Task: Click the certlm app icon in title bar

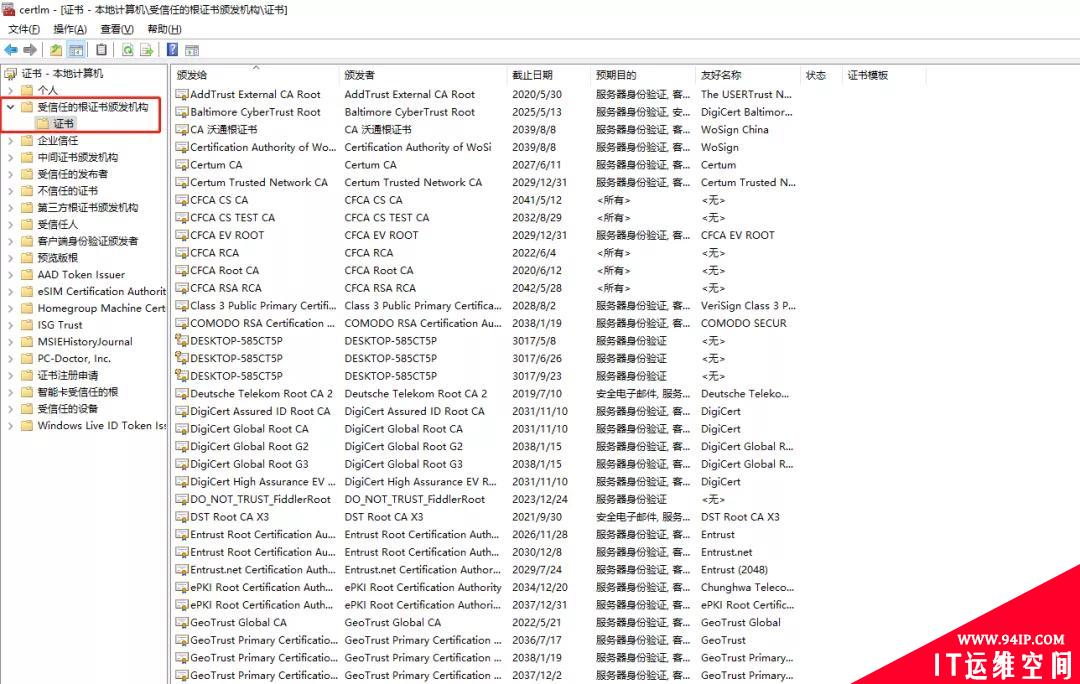Action: 8,9
